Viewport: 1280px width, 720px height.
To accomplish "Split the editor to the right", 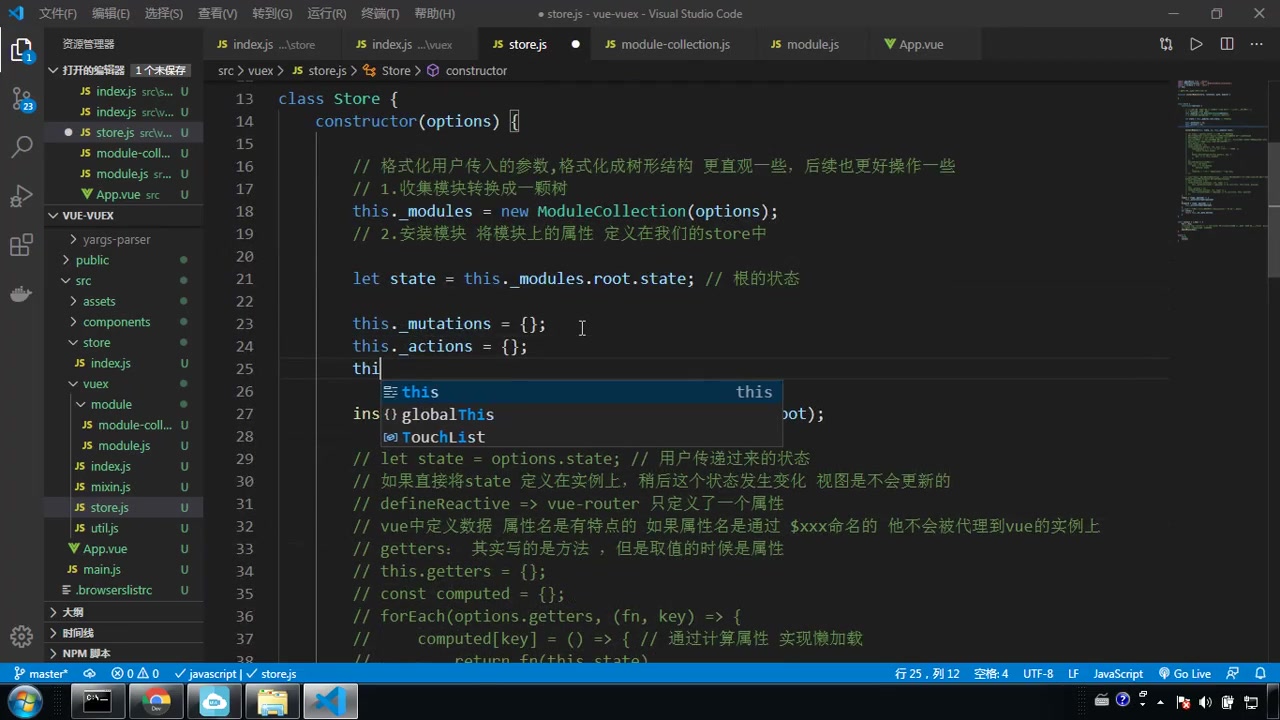I will pyautogui.click(x=1227, y=44).
